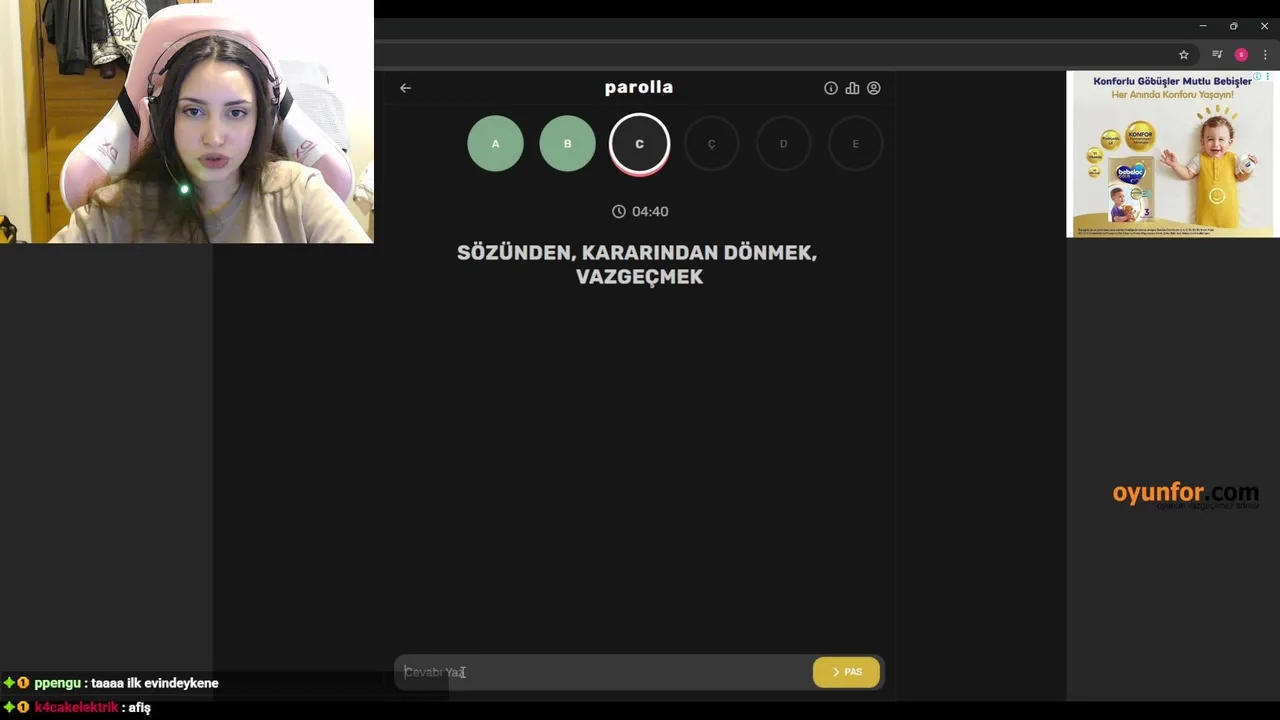Bookmark page with the star icon

(x=1184, y=55)
